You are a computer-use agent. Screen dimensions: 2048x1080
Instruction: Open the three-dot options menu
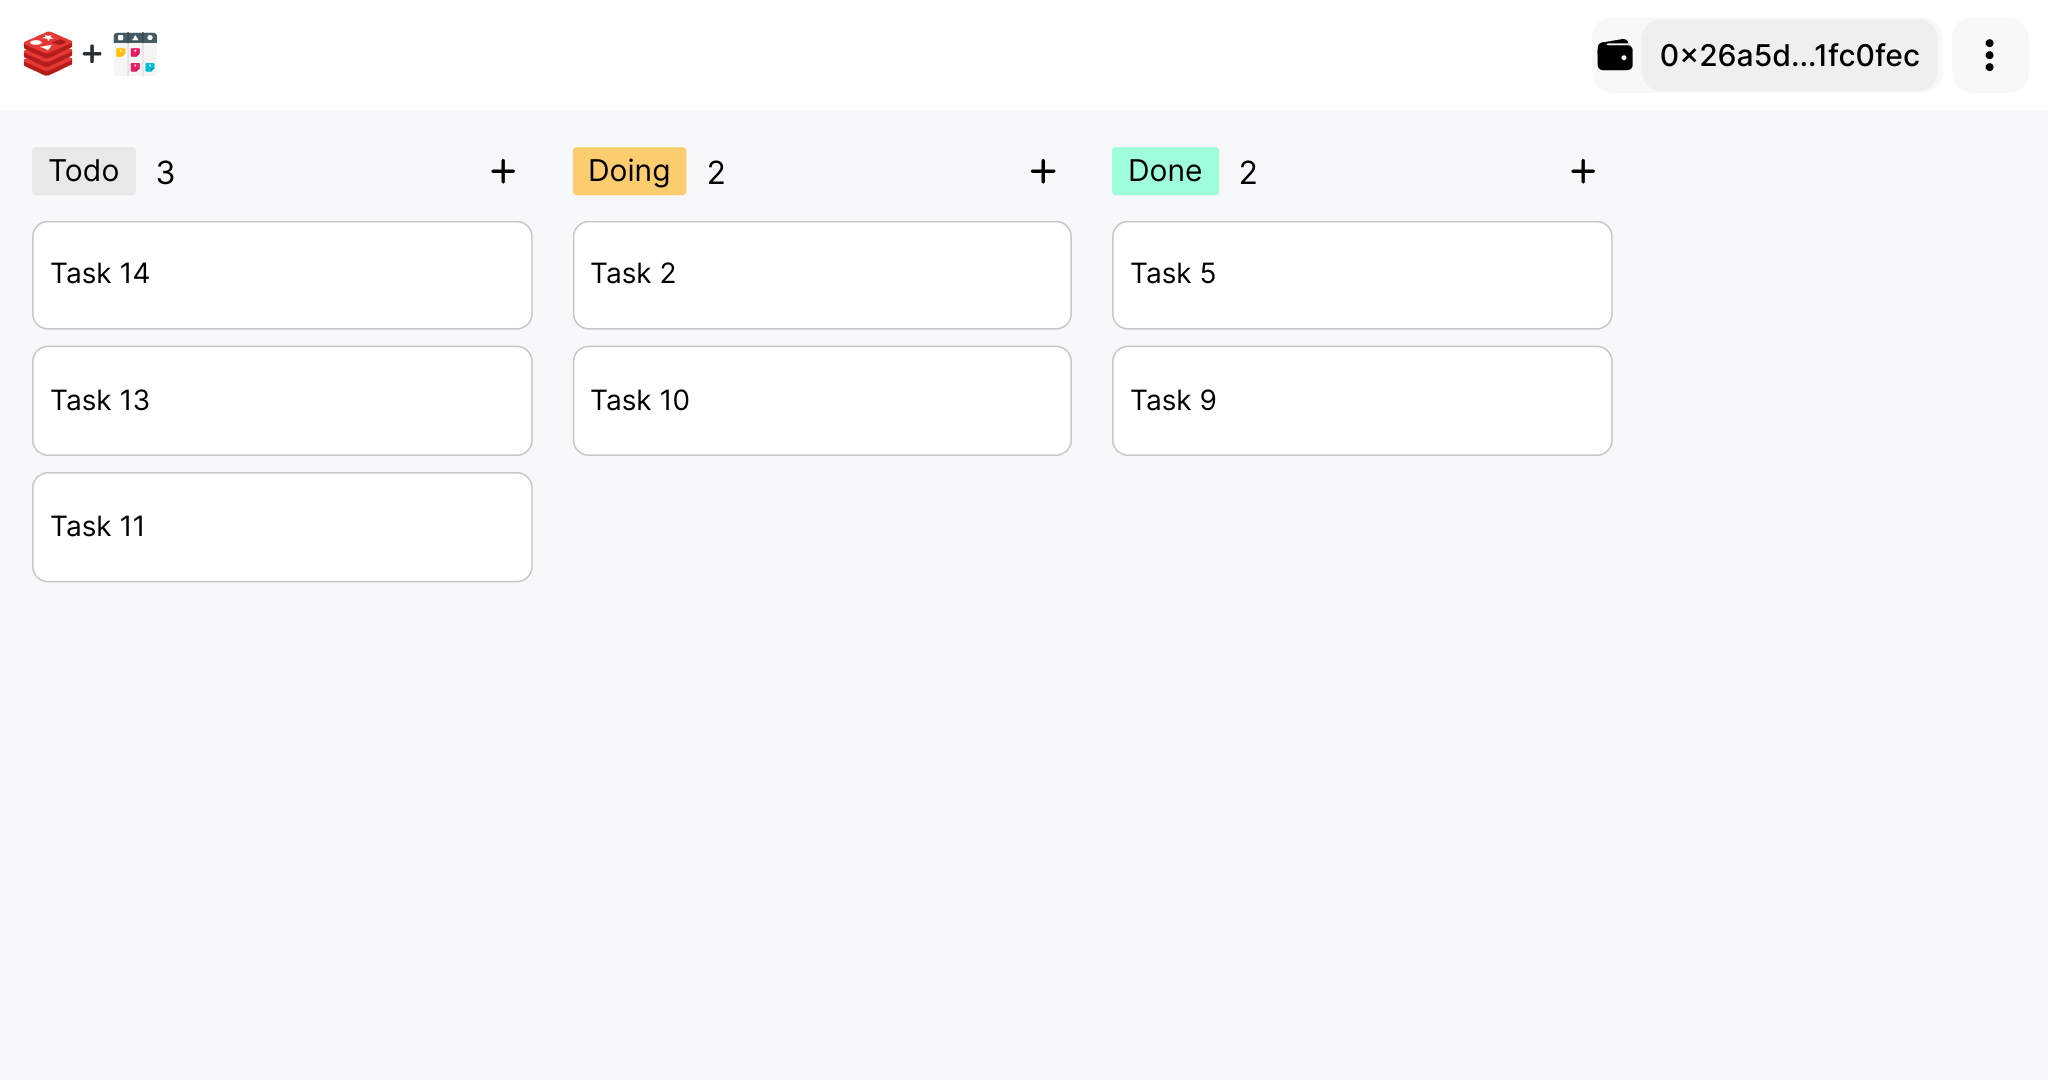click(x=1989, y=55)
